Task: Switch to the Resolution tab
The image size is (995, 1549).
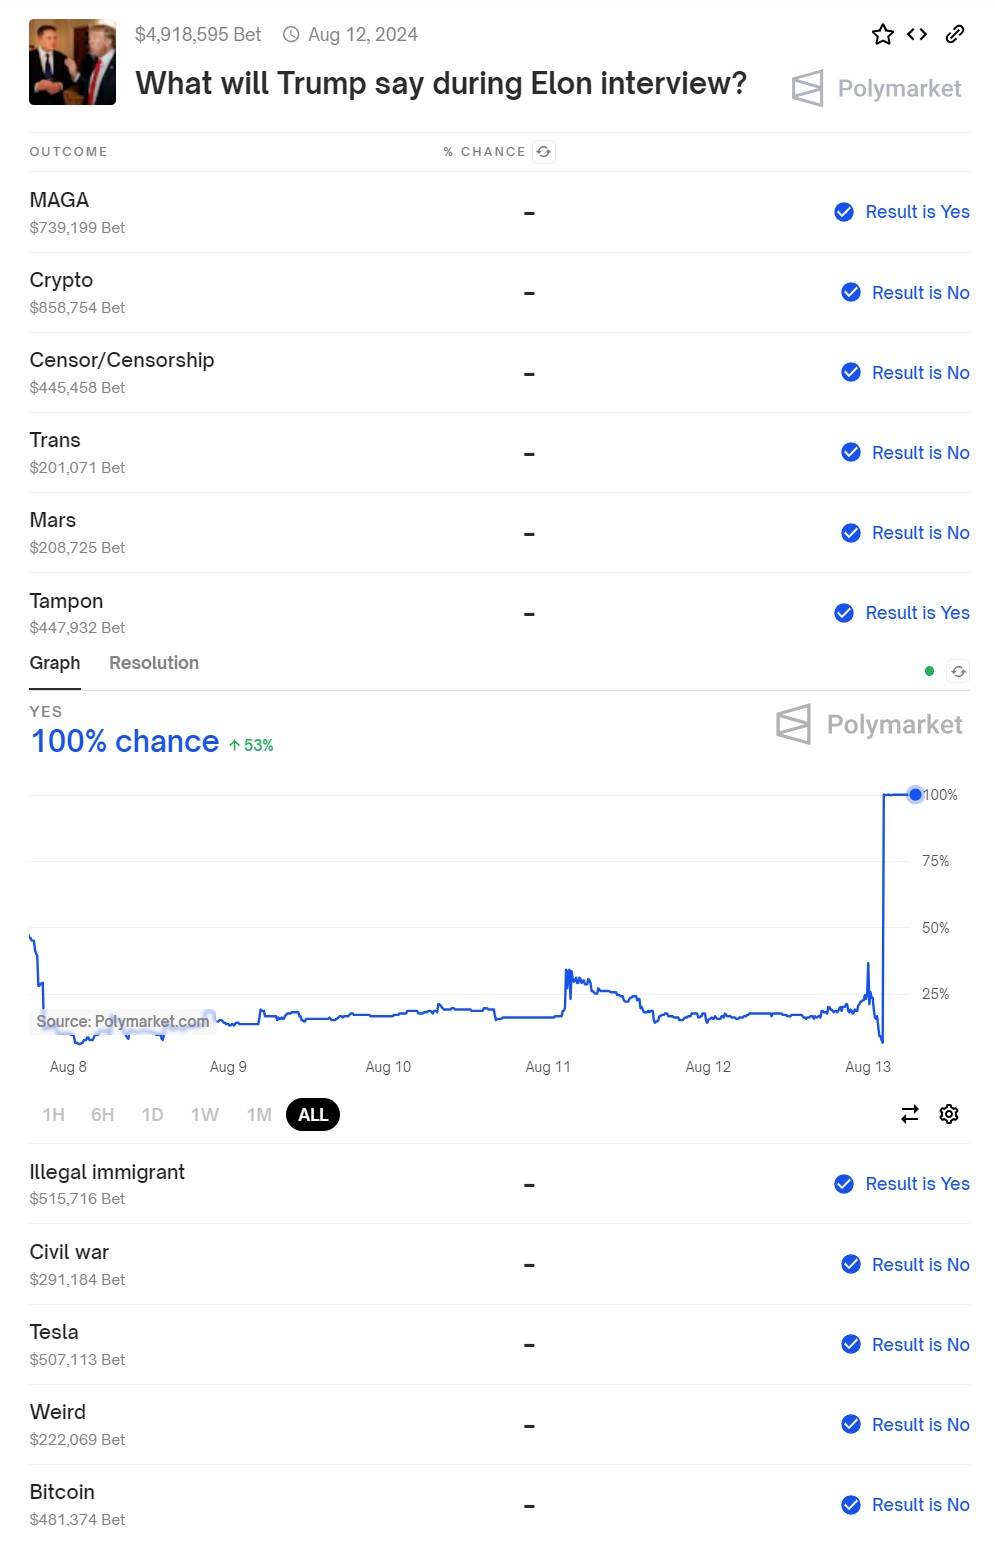Action: pos(154,663)
